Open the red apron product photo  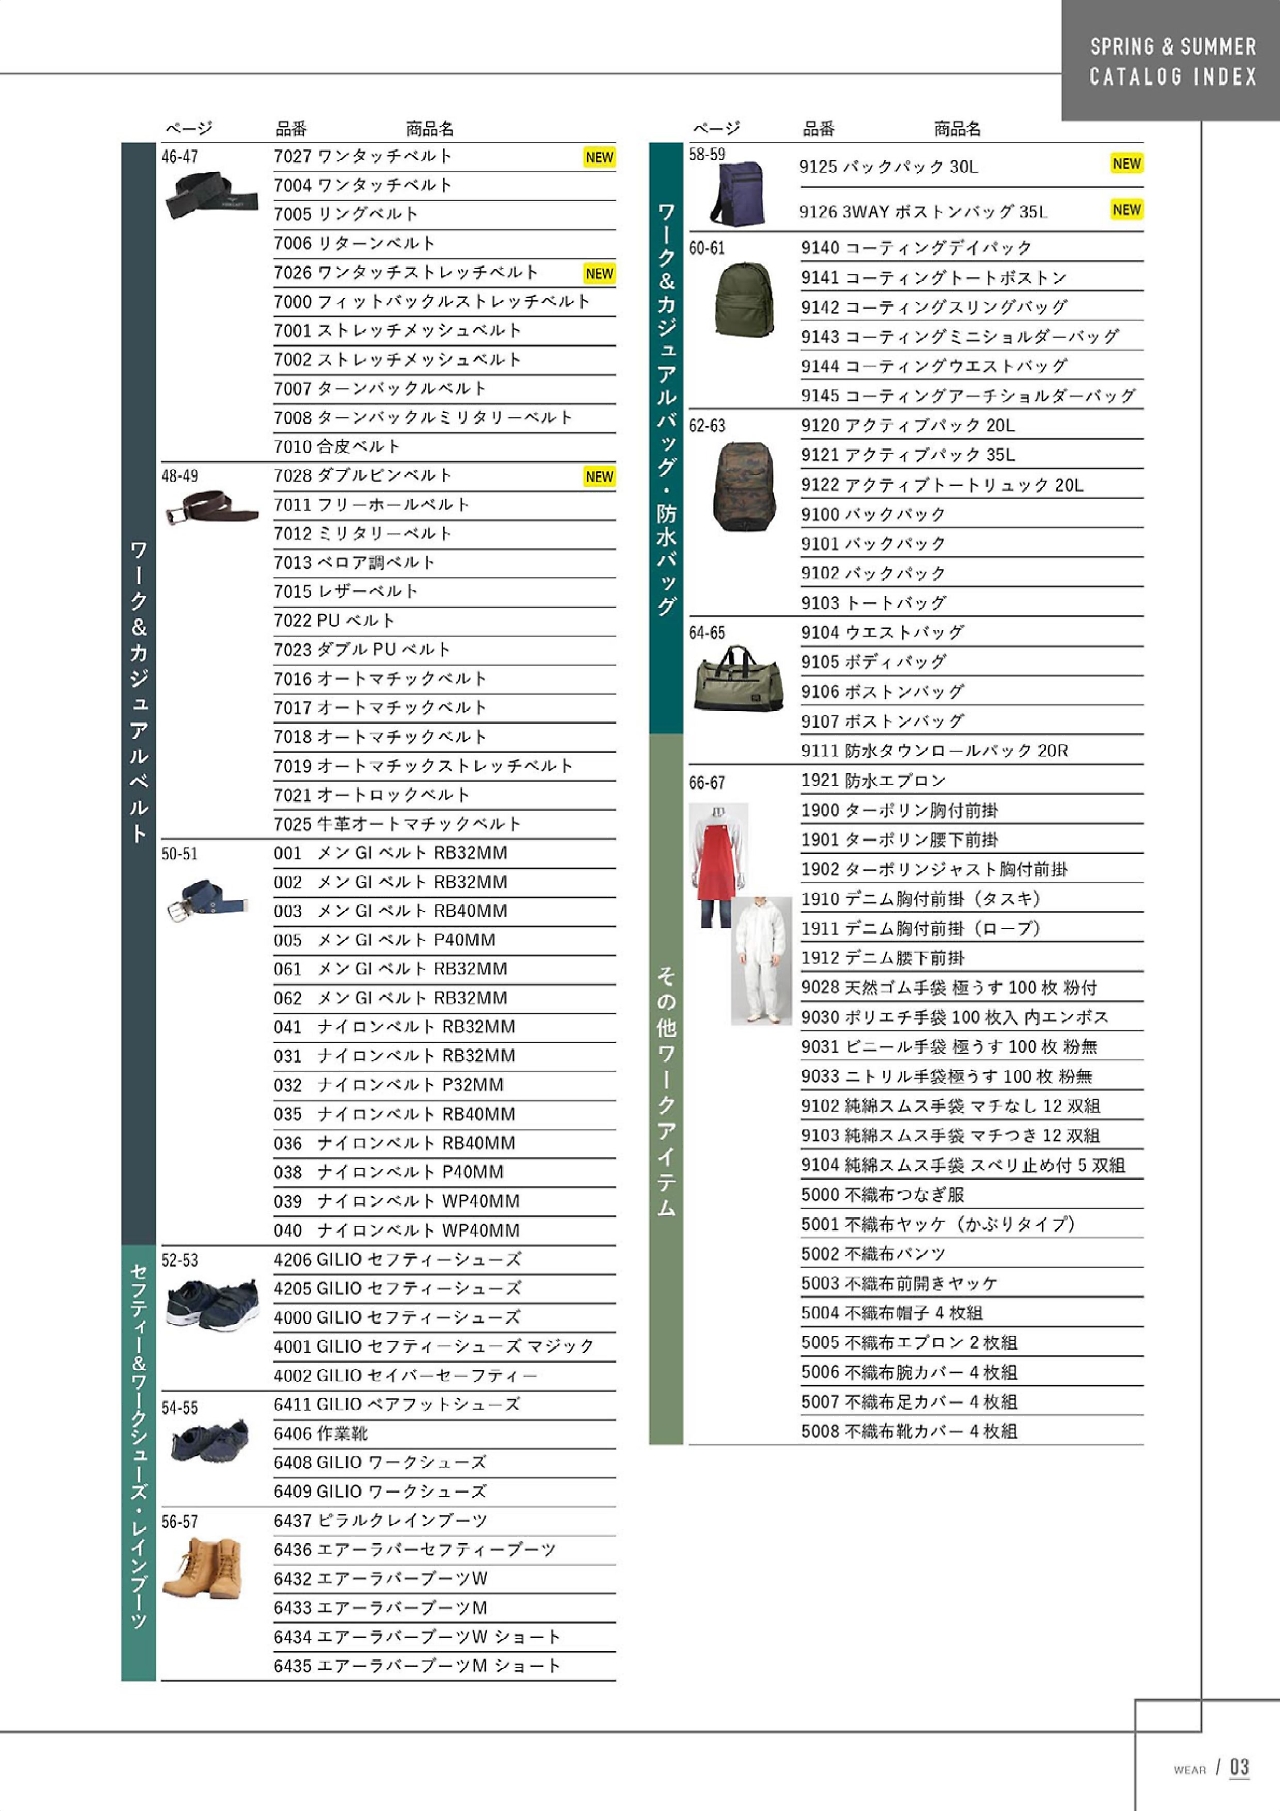pos(716,862)
